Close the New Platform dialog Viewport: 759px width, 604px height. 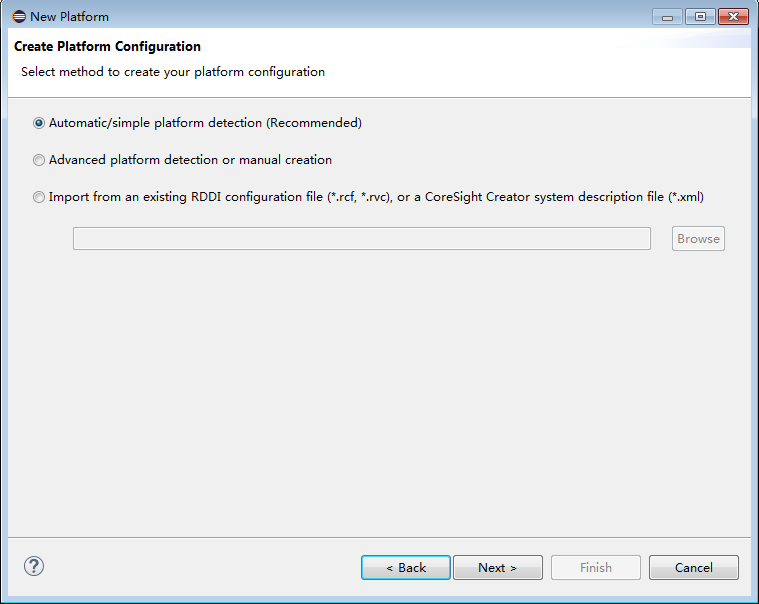pos(733,16)
